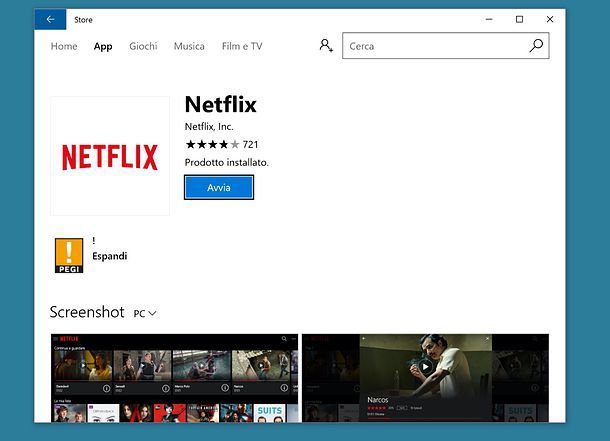Click the magnifying glass search icon
The height and width of the screenshot is (441, 610).
(536, 46)
